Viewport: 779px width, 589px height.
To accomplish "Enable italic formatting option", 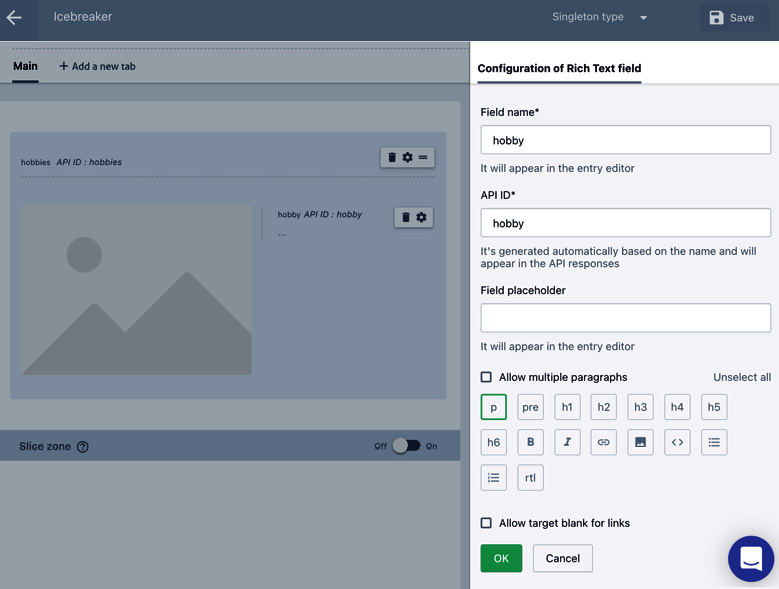I will click(x=567, y=442).
